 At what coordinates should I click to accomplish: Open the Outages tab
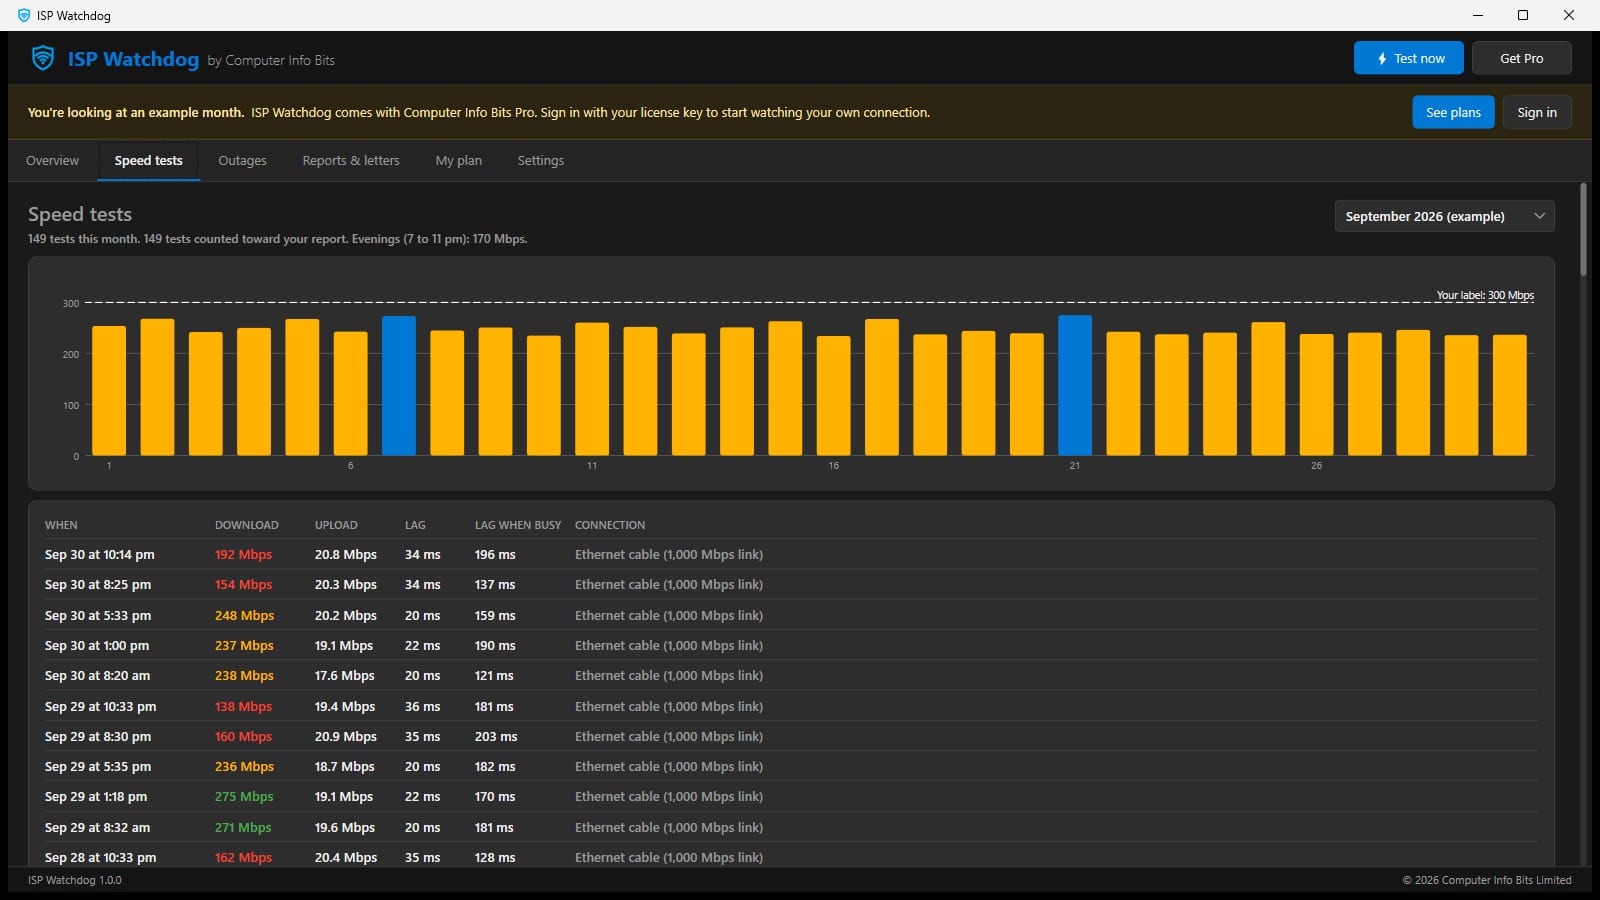pyautogui.click(x=242, y=160)
